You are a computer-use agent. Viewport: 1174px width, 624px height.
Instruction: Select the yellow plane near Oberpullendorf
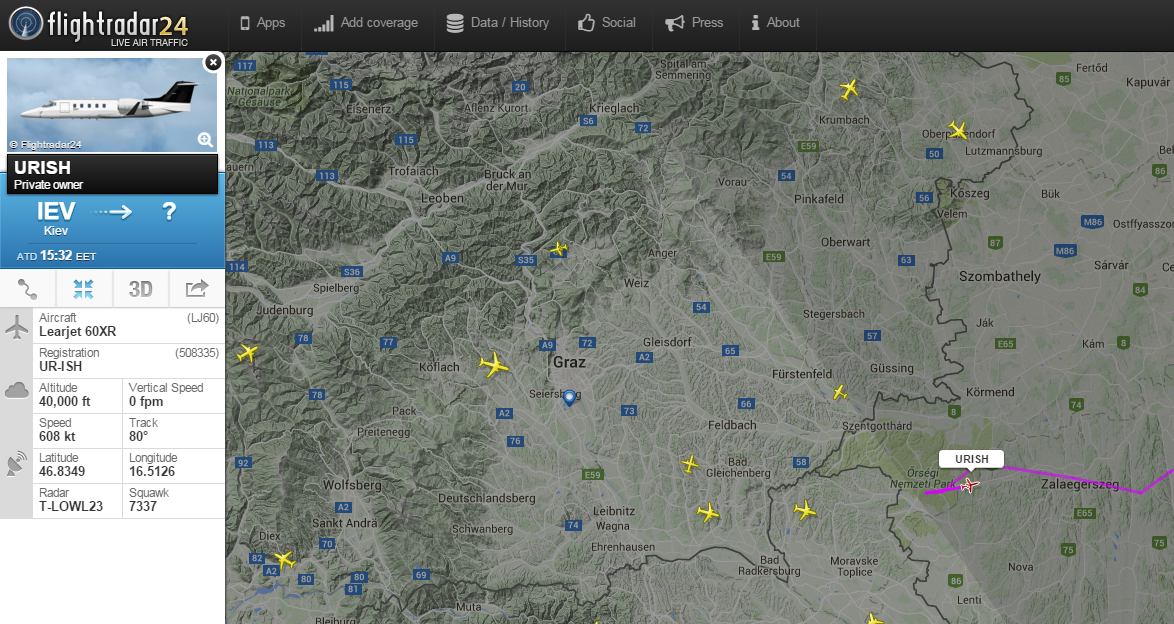(x=958, y=130)
